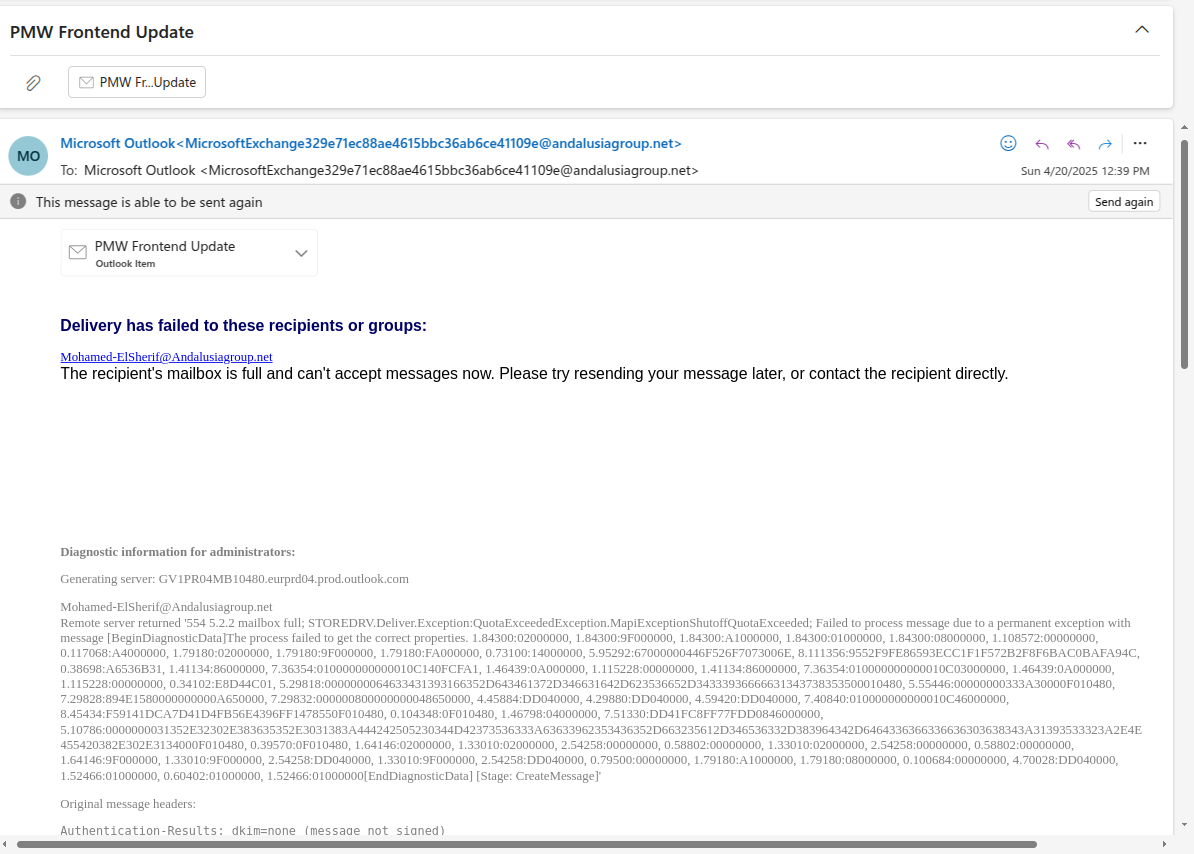
Task: Open the More actions ellipsis menu
Action: [1140, 143]
